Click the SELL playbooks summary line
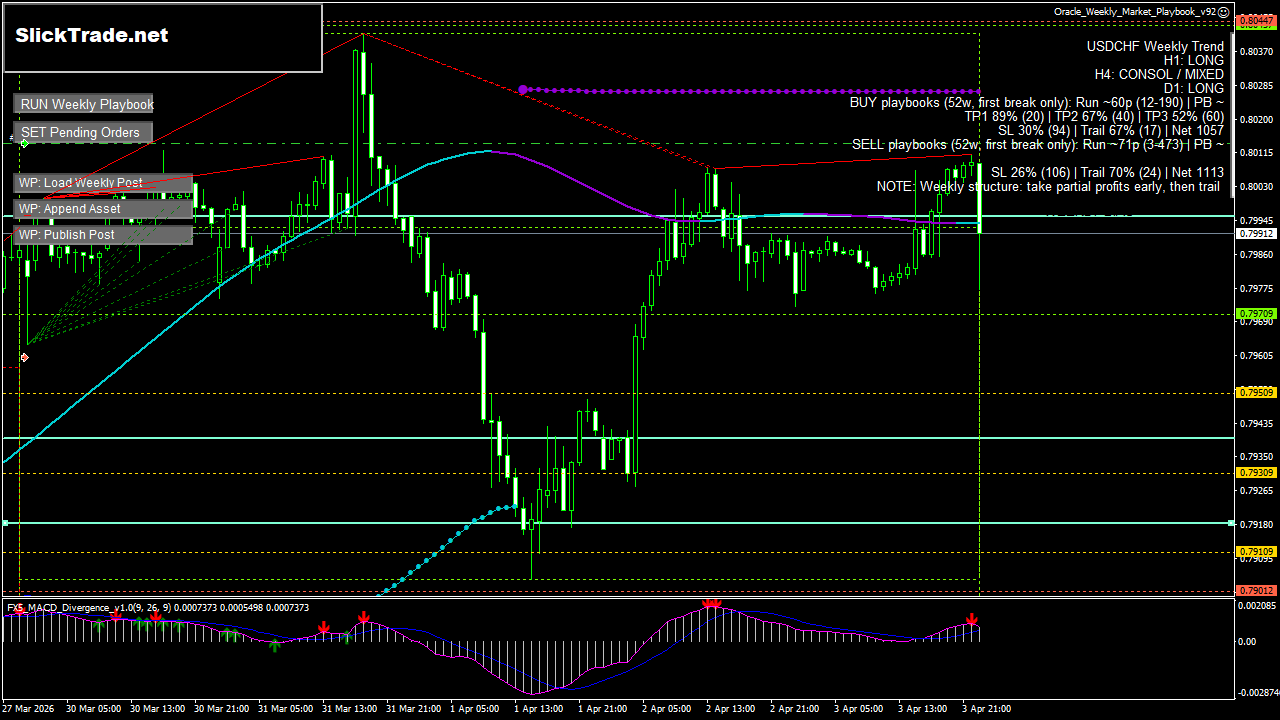 (1038, 144)
